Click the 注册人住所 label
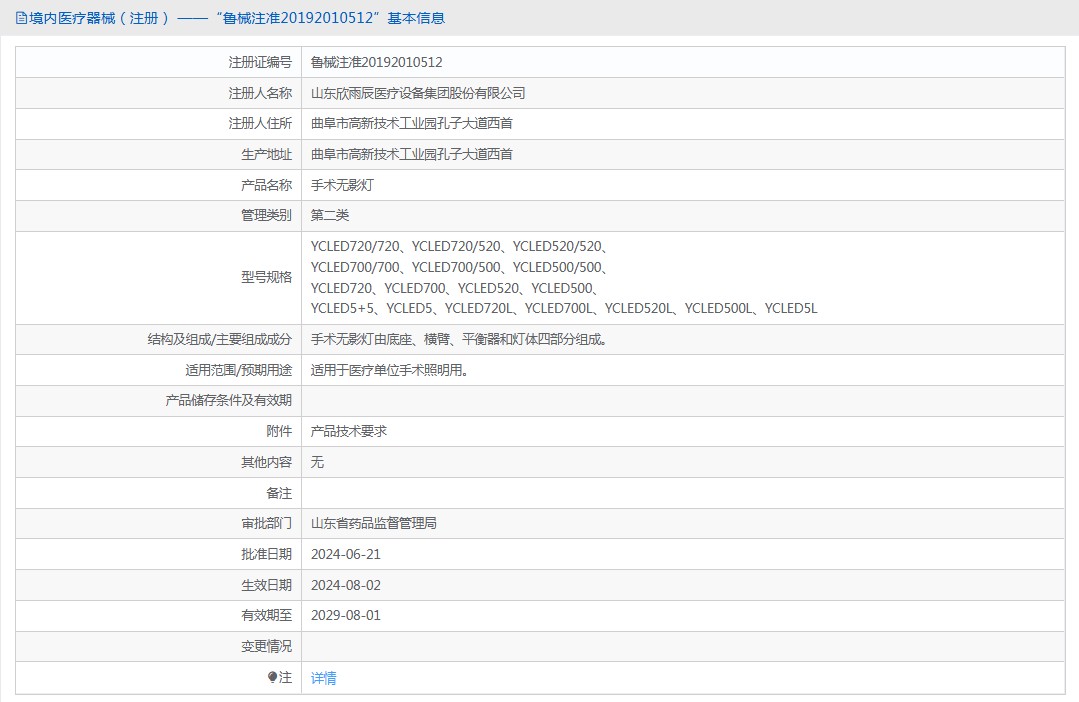 [260, 123]
